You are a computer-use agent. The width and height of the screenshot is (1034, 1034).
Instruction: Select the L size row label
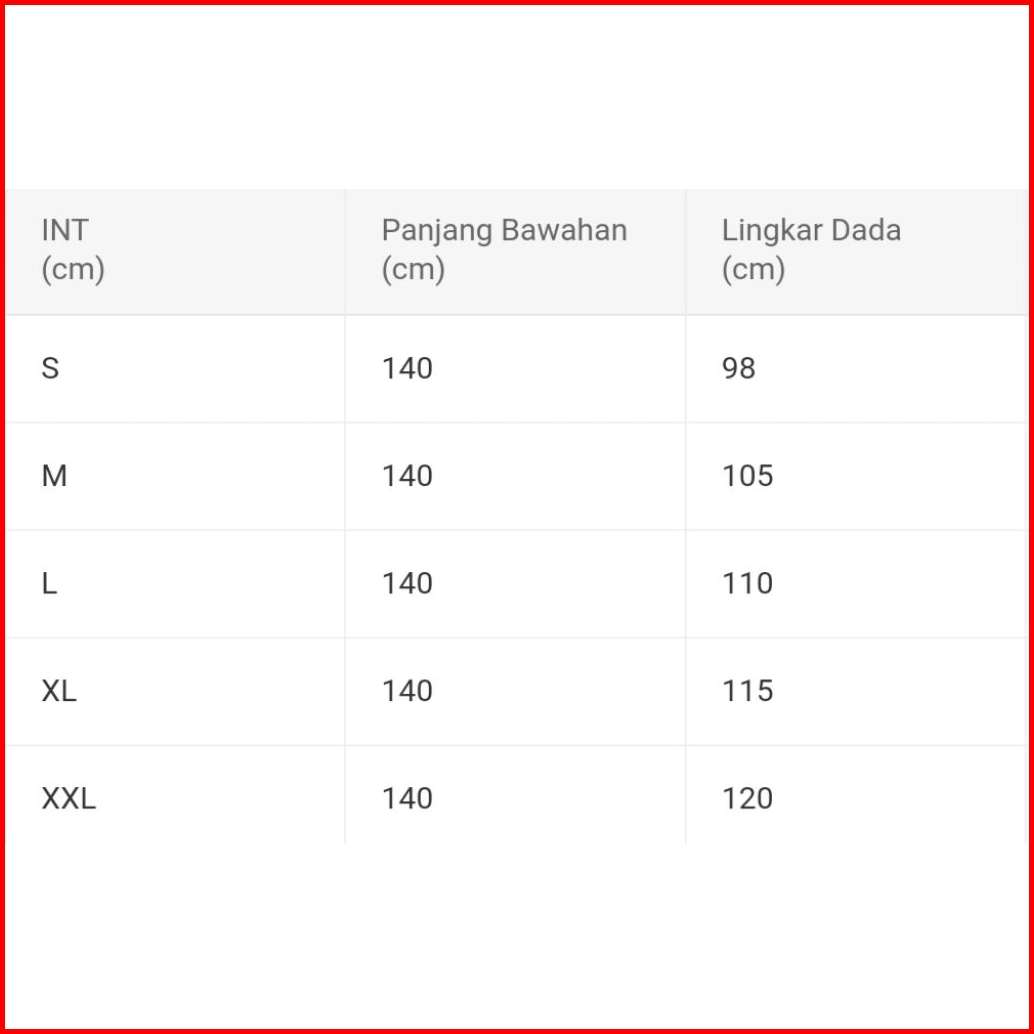point(49,584)
